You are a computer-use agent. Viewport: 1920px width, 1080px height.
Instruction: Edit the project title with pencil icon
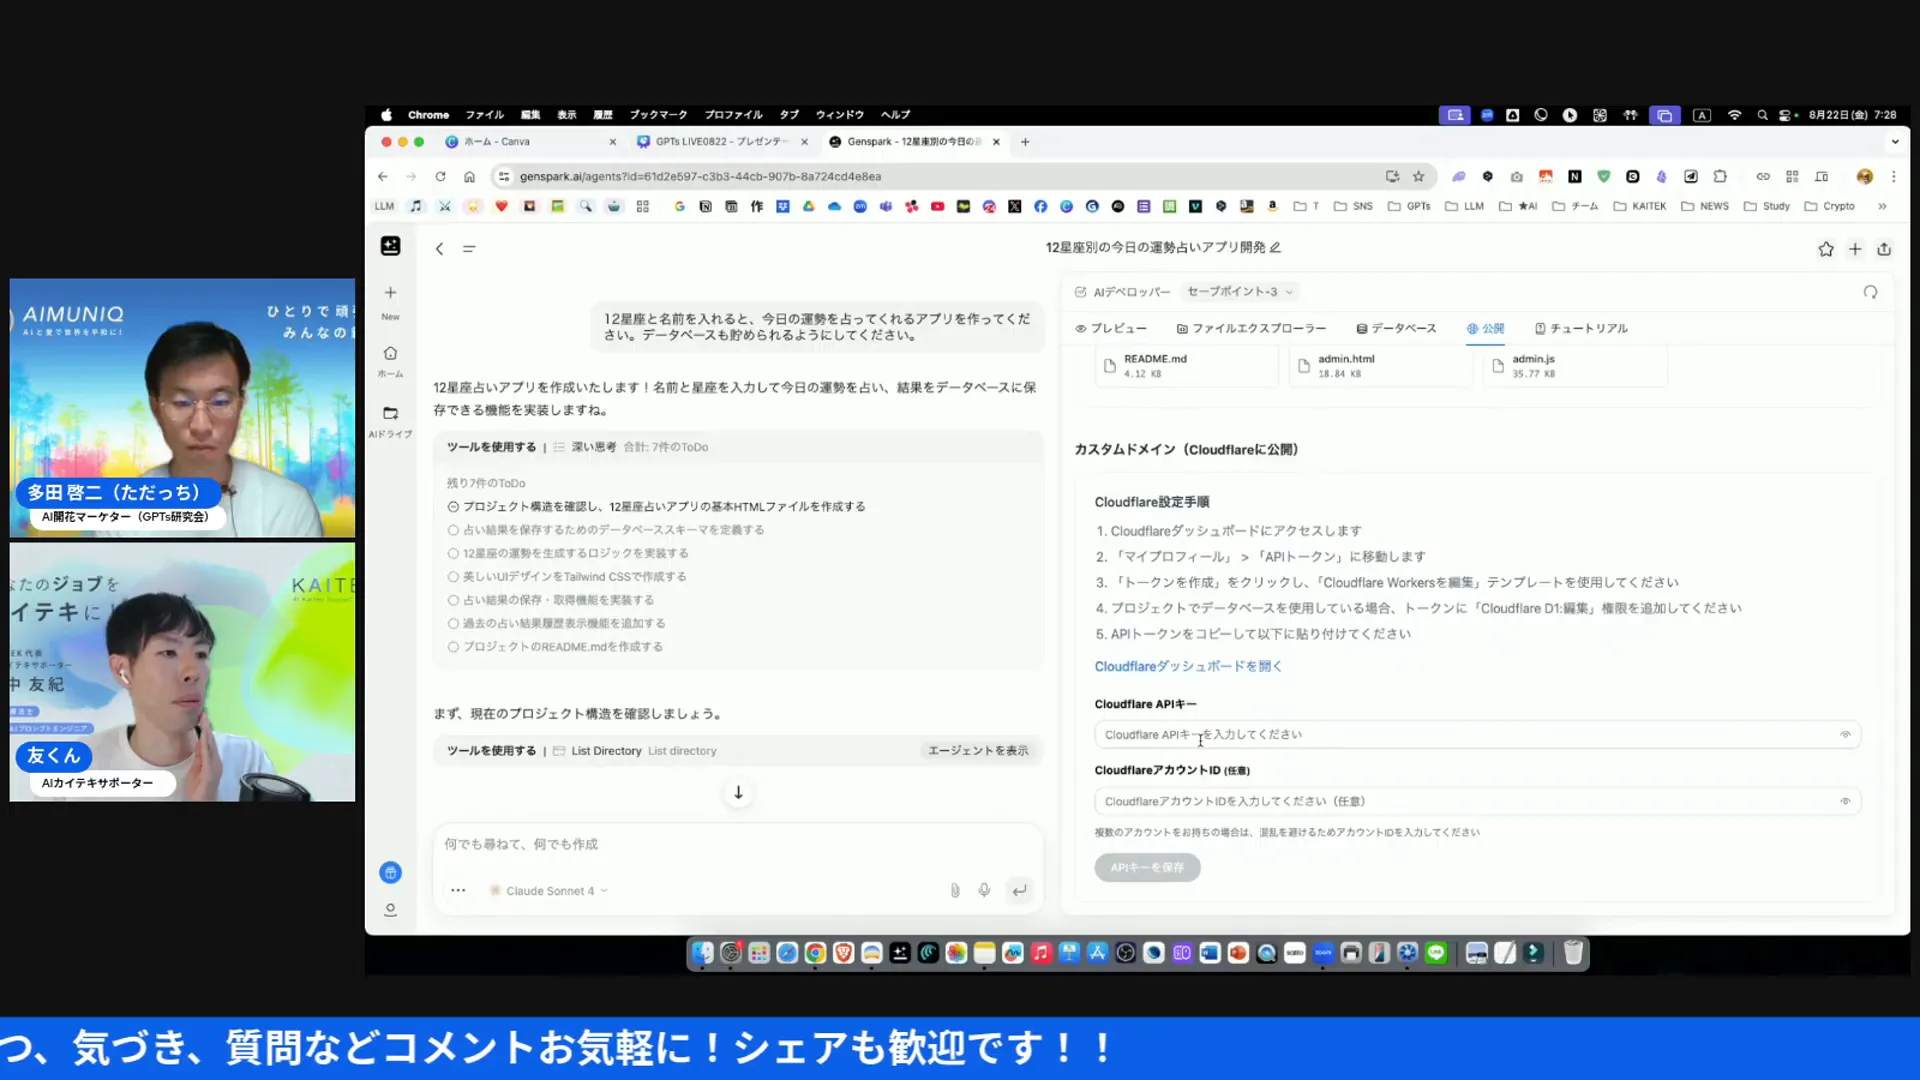(x=1275, y=247)
